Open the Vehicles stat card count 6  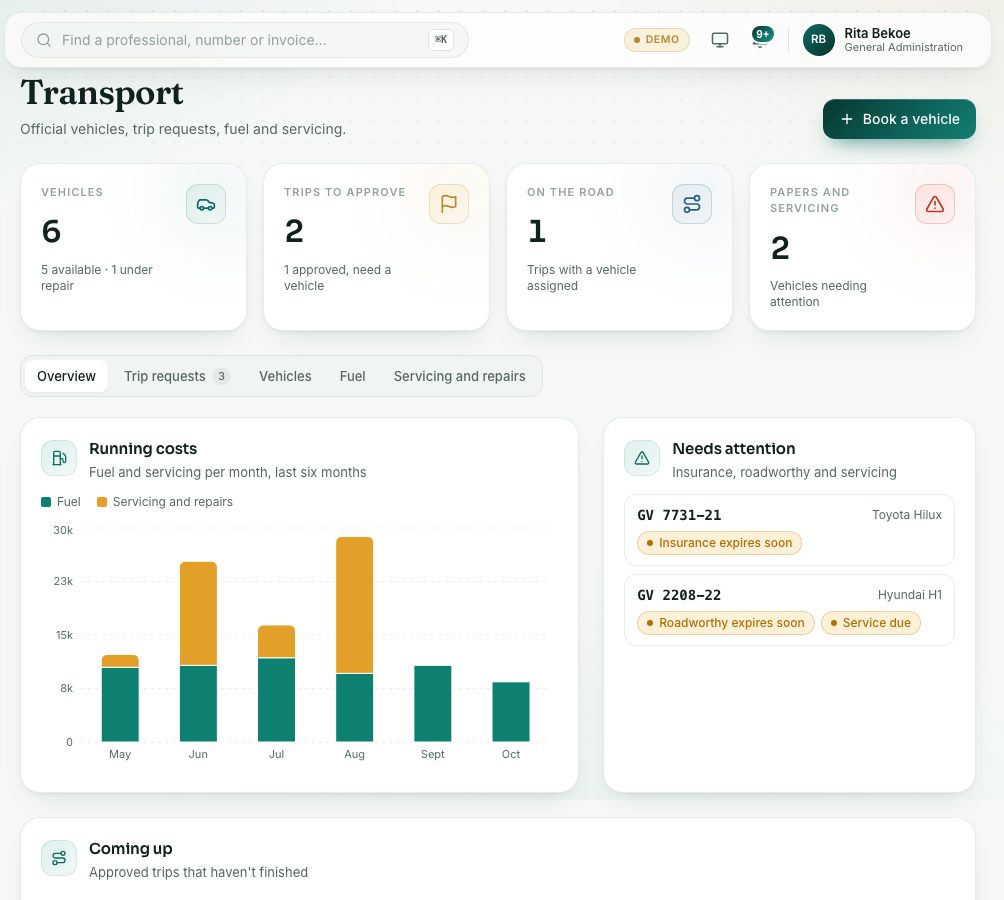tap(51, 232)
